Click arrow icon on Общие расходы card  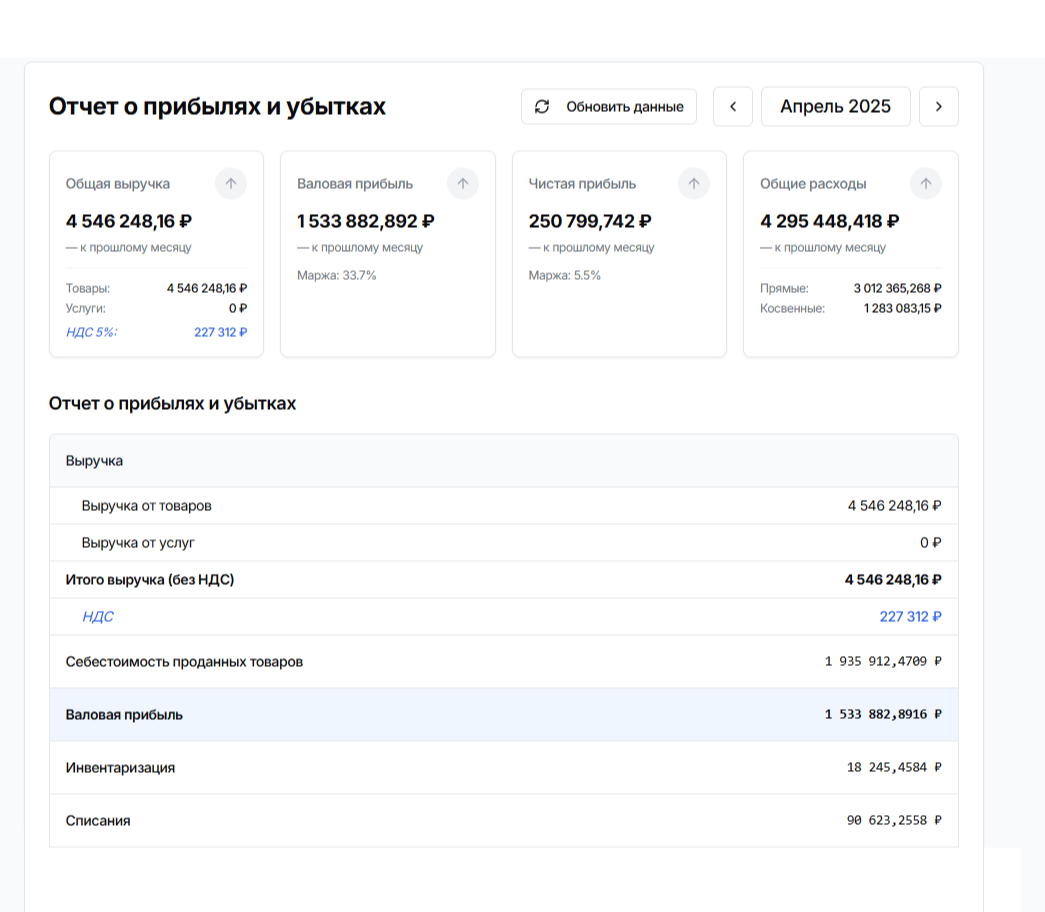click(x=925, y=184)
